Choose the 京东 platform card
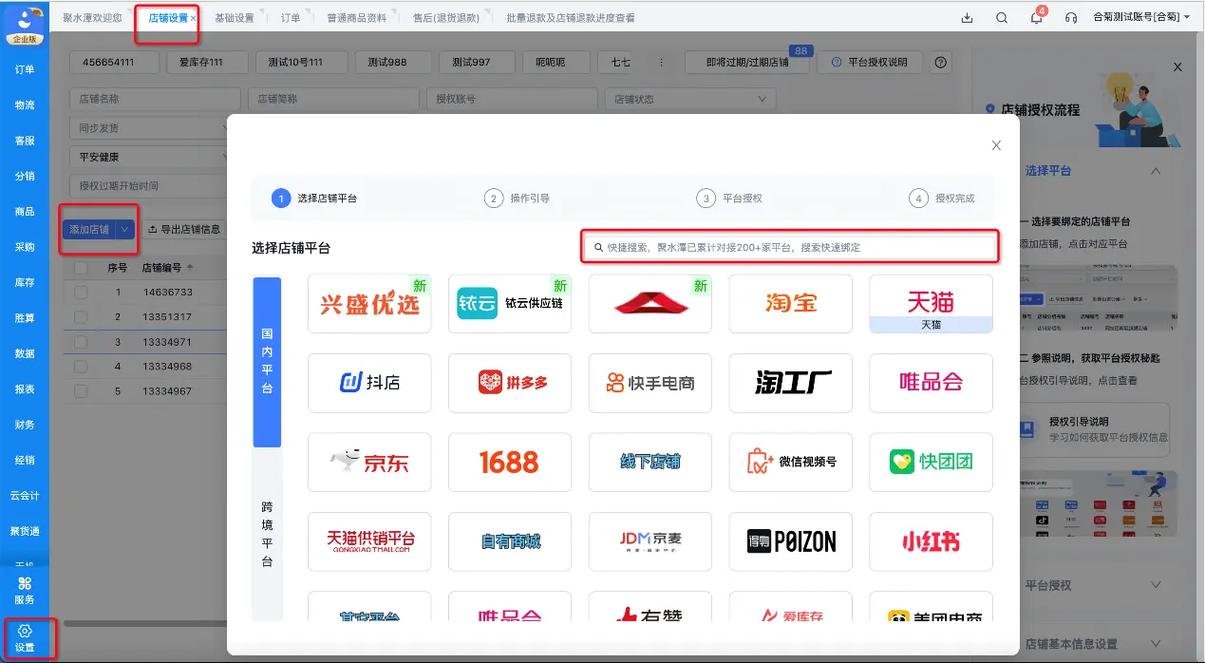Screen dimensions: 1205x663 coord(369,462)
